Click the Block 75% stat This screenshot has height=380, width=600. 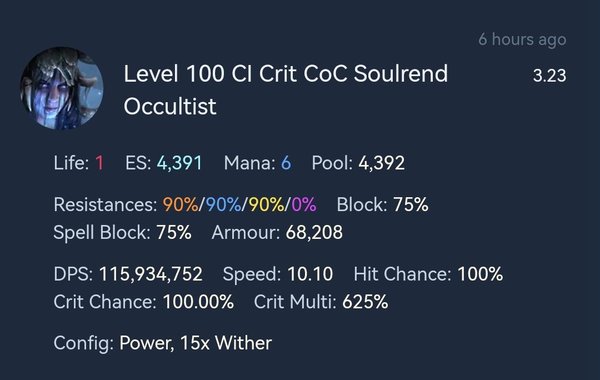(382, 204)
